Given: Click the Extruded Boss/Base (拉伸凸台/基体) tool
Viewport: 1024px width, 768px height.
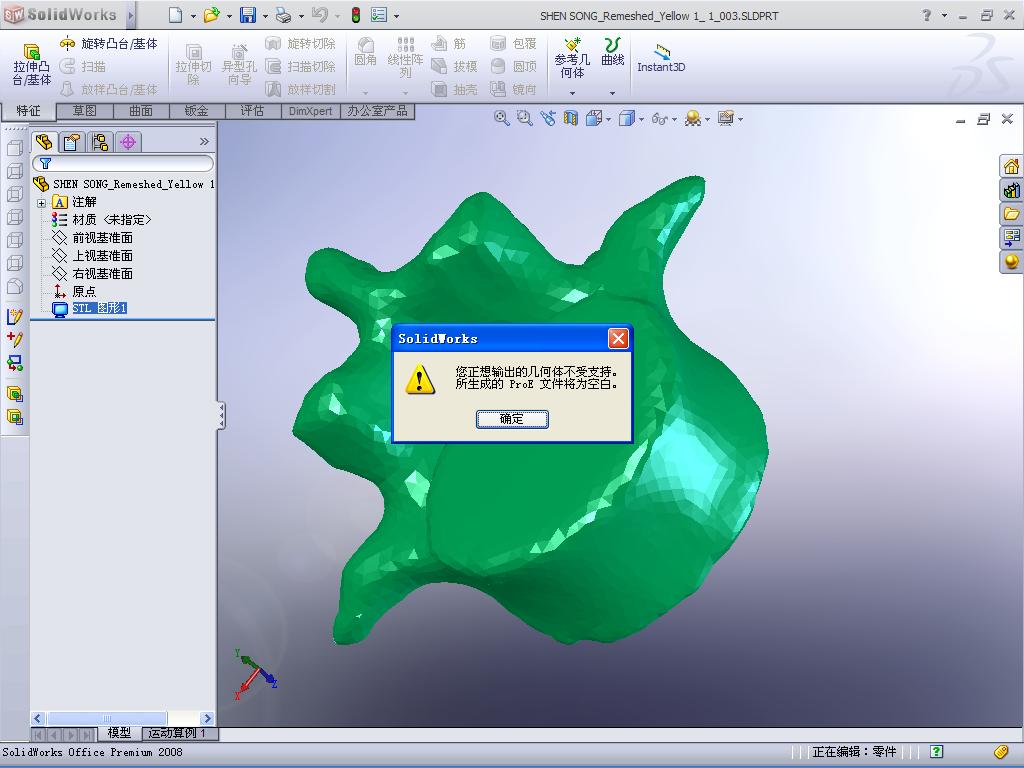Looking at the screenshot, I should click(31, 64).
